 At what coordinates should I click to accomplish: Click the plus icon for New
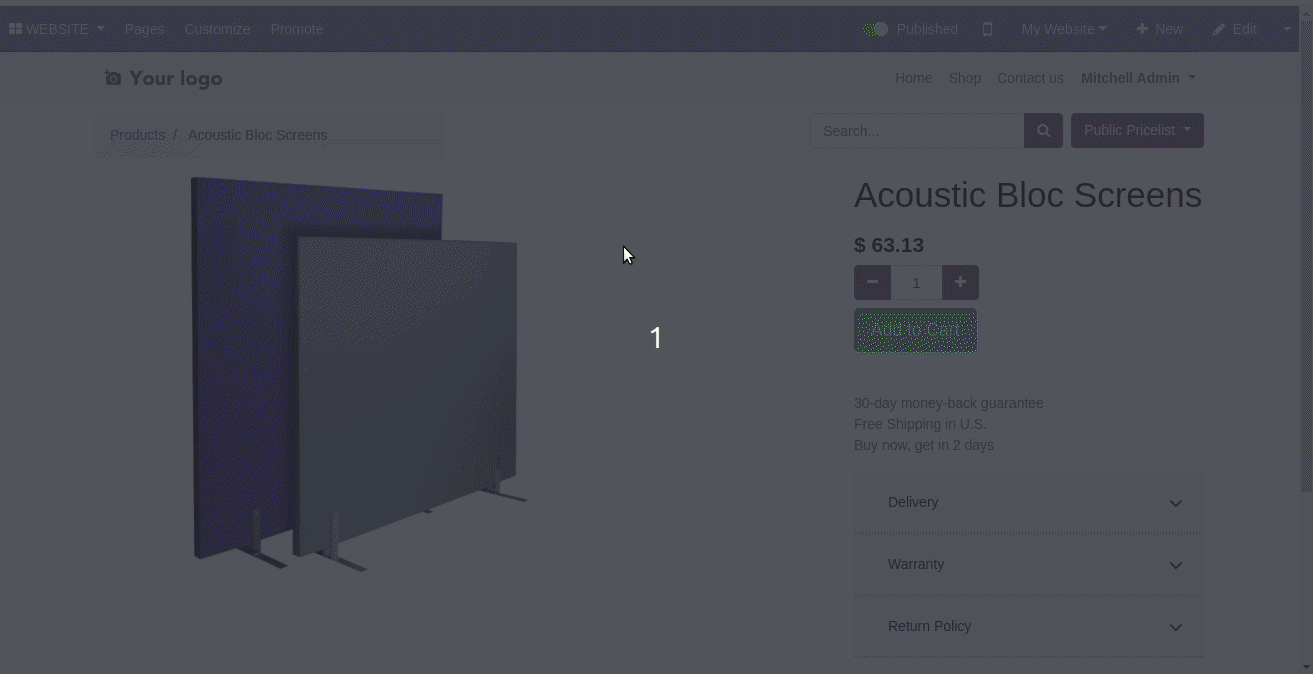pos(1142,29)
